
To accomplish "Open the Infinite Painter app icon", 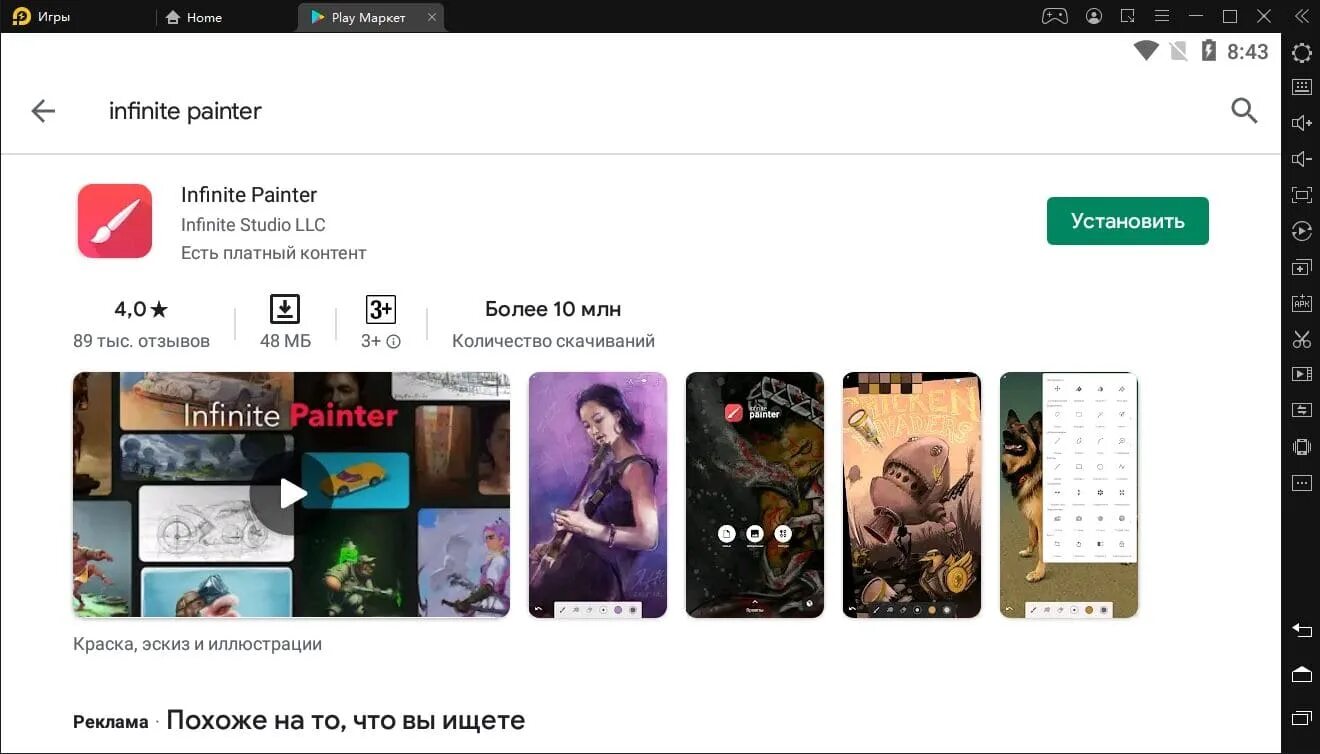I will 115,221.
